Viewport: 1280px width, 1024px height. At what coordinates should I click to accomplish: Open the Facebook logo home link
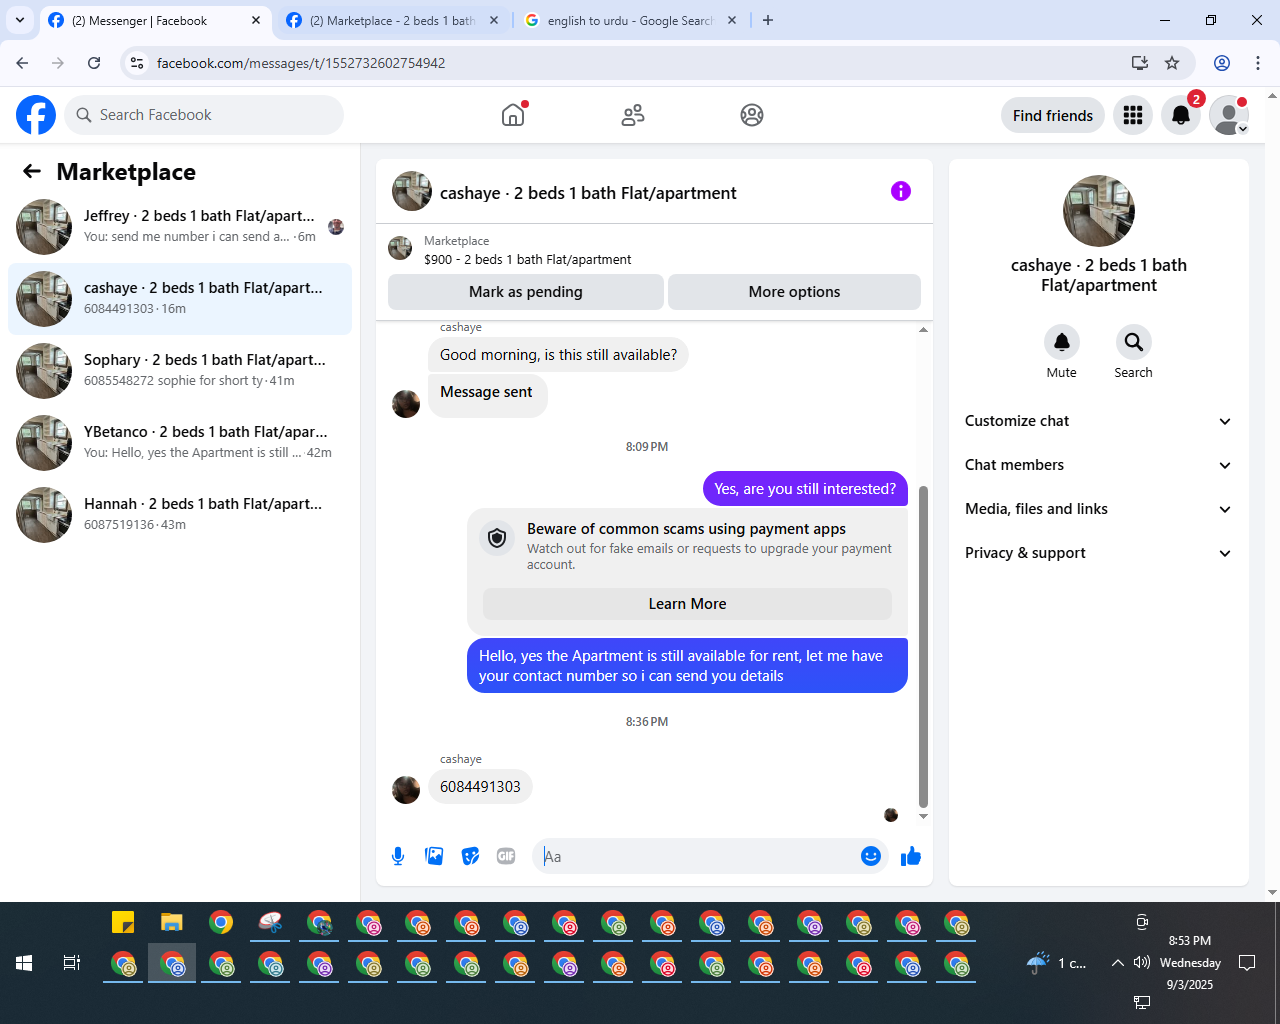36,115
